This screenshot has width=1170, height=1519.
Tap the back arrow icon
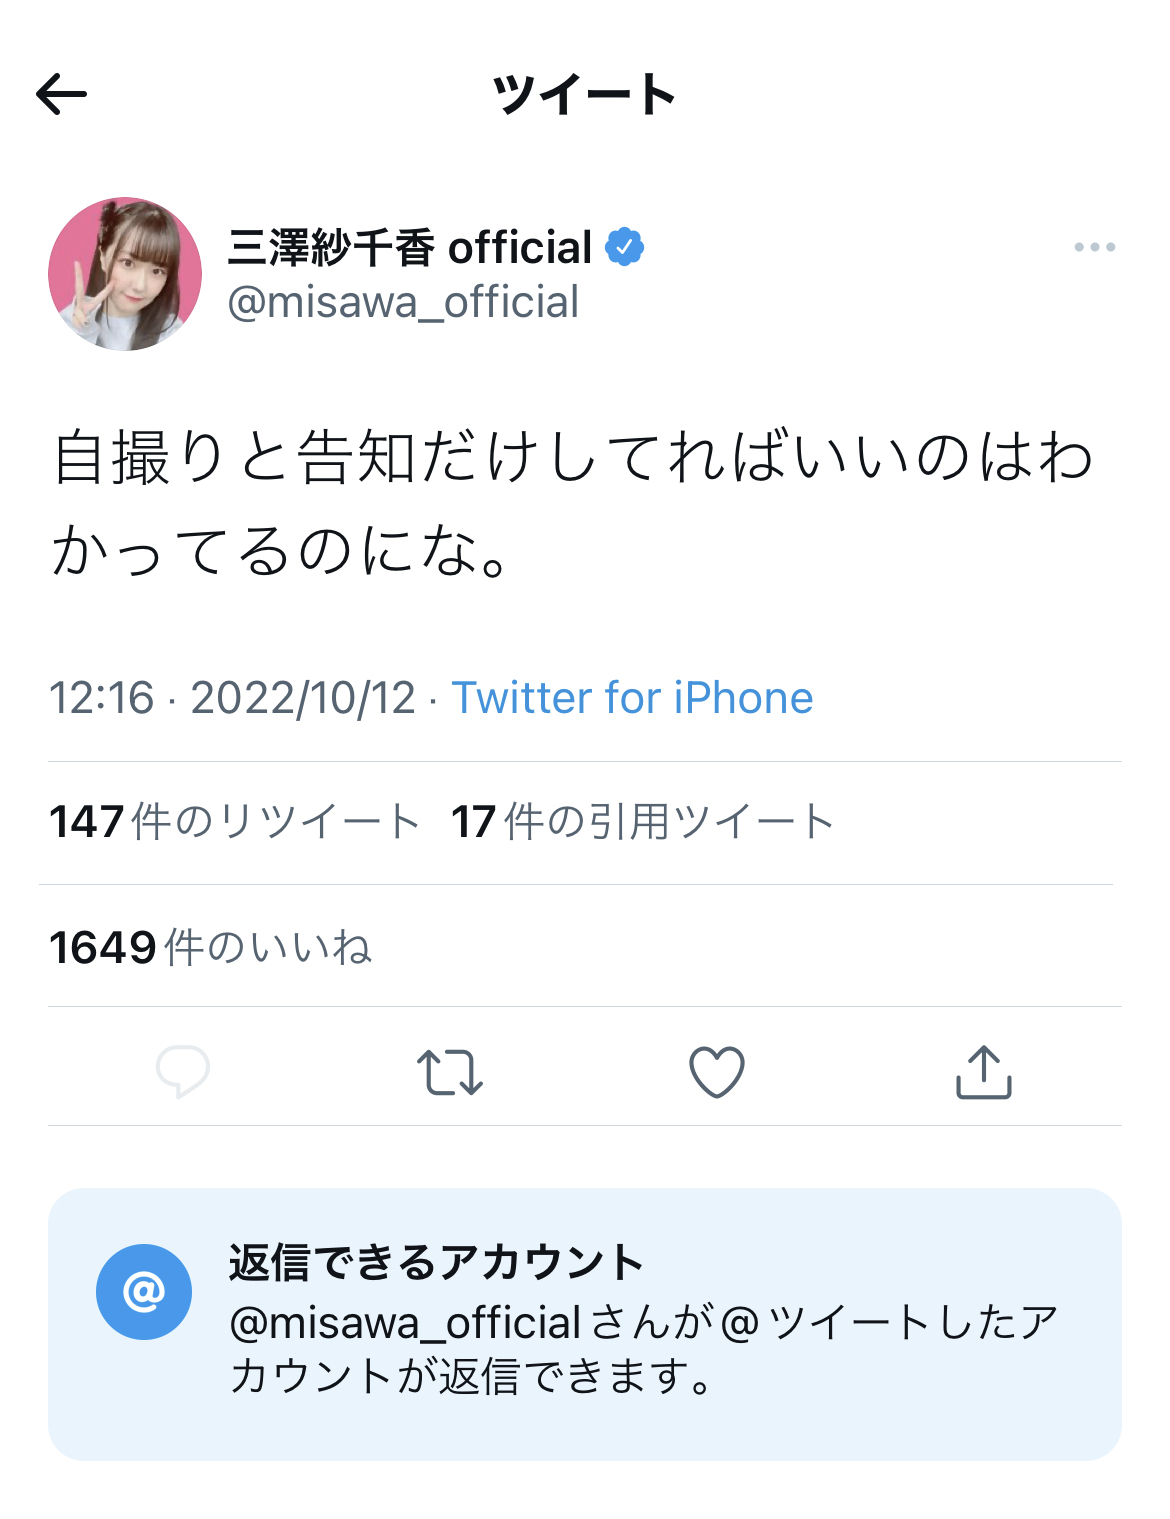pos(62,95)
